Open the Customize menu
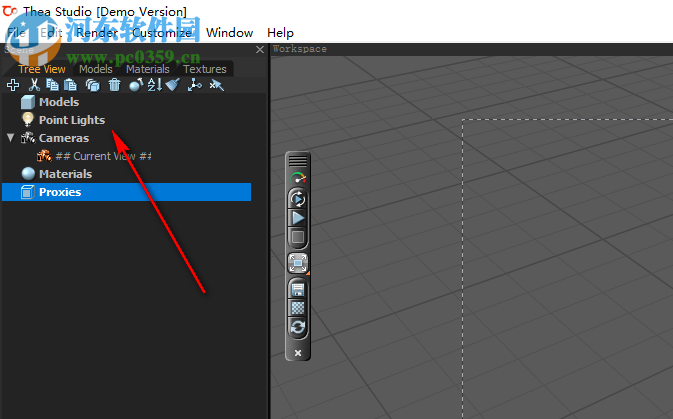The width and height of the screenshot is (673, 419). pos(162,33)
